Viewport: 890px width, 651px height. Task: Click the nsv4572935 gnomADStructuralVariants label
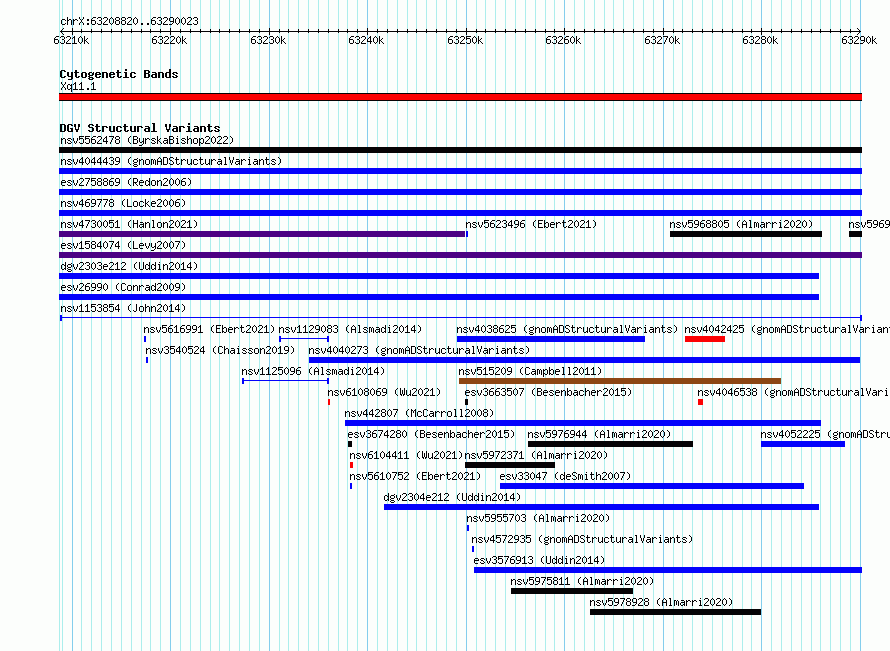pyautogui.click(x=582, y=539)
